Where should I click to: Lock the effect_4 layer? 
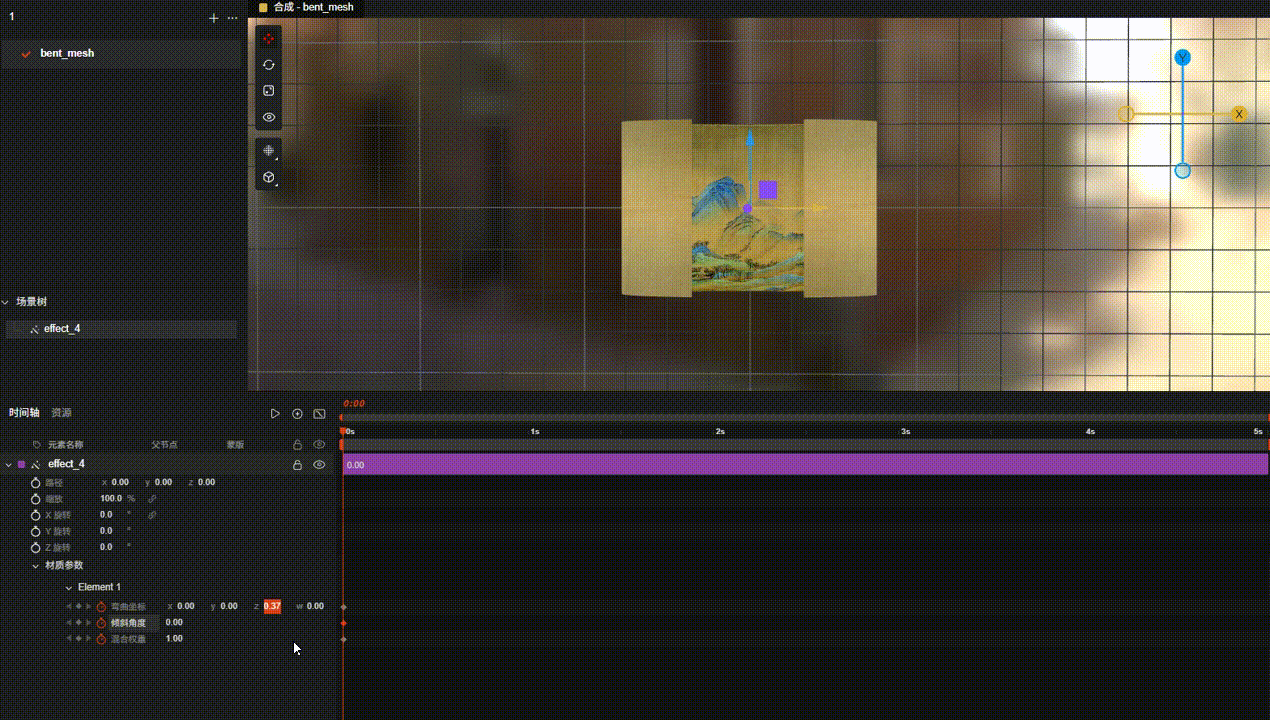(x=297, y=465)
